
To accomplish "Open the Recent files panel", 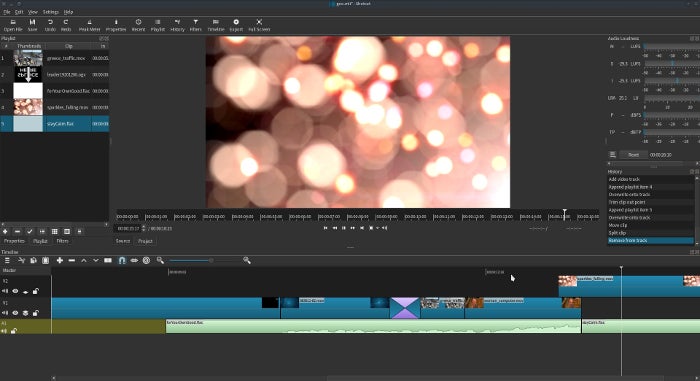I will [138, 25].
